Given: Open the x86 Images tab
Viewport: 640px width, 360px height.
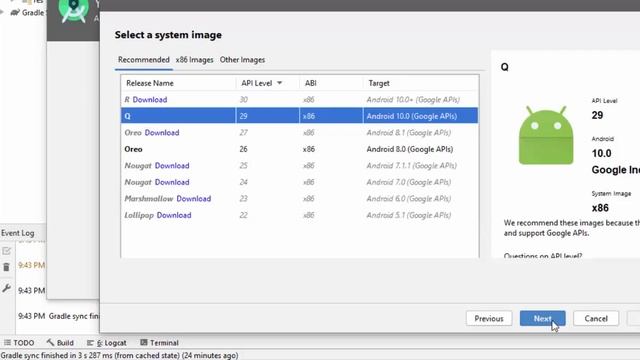Looking at the screenshot, I should click(x=194, y=60).
